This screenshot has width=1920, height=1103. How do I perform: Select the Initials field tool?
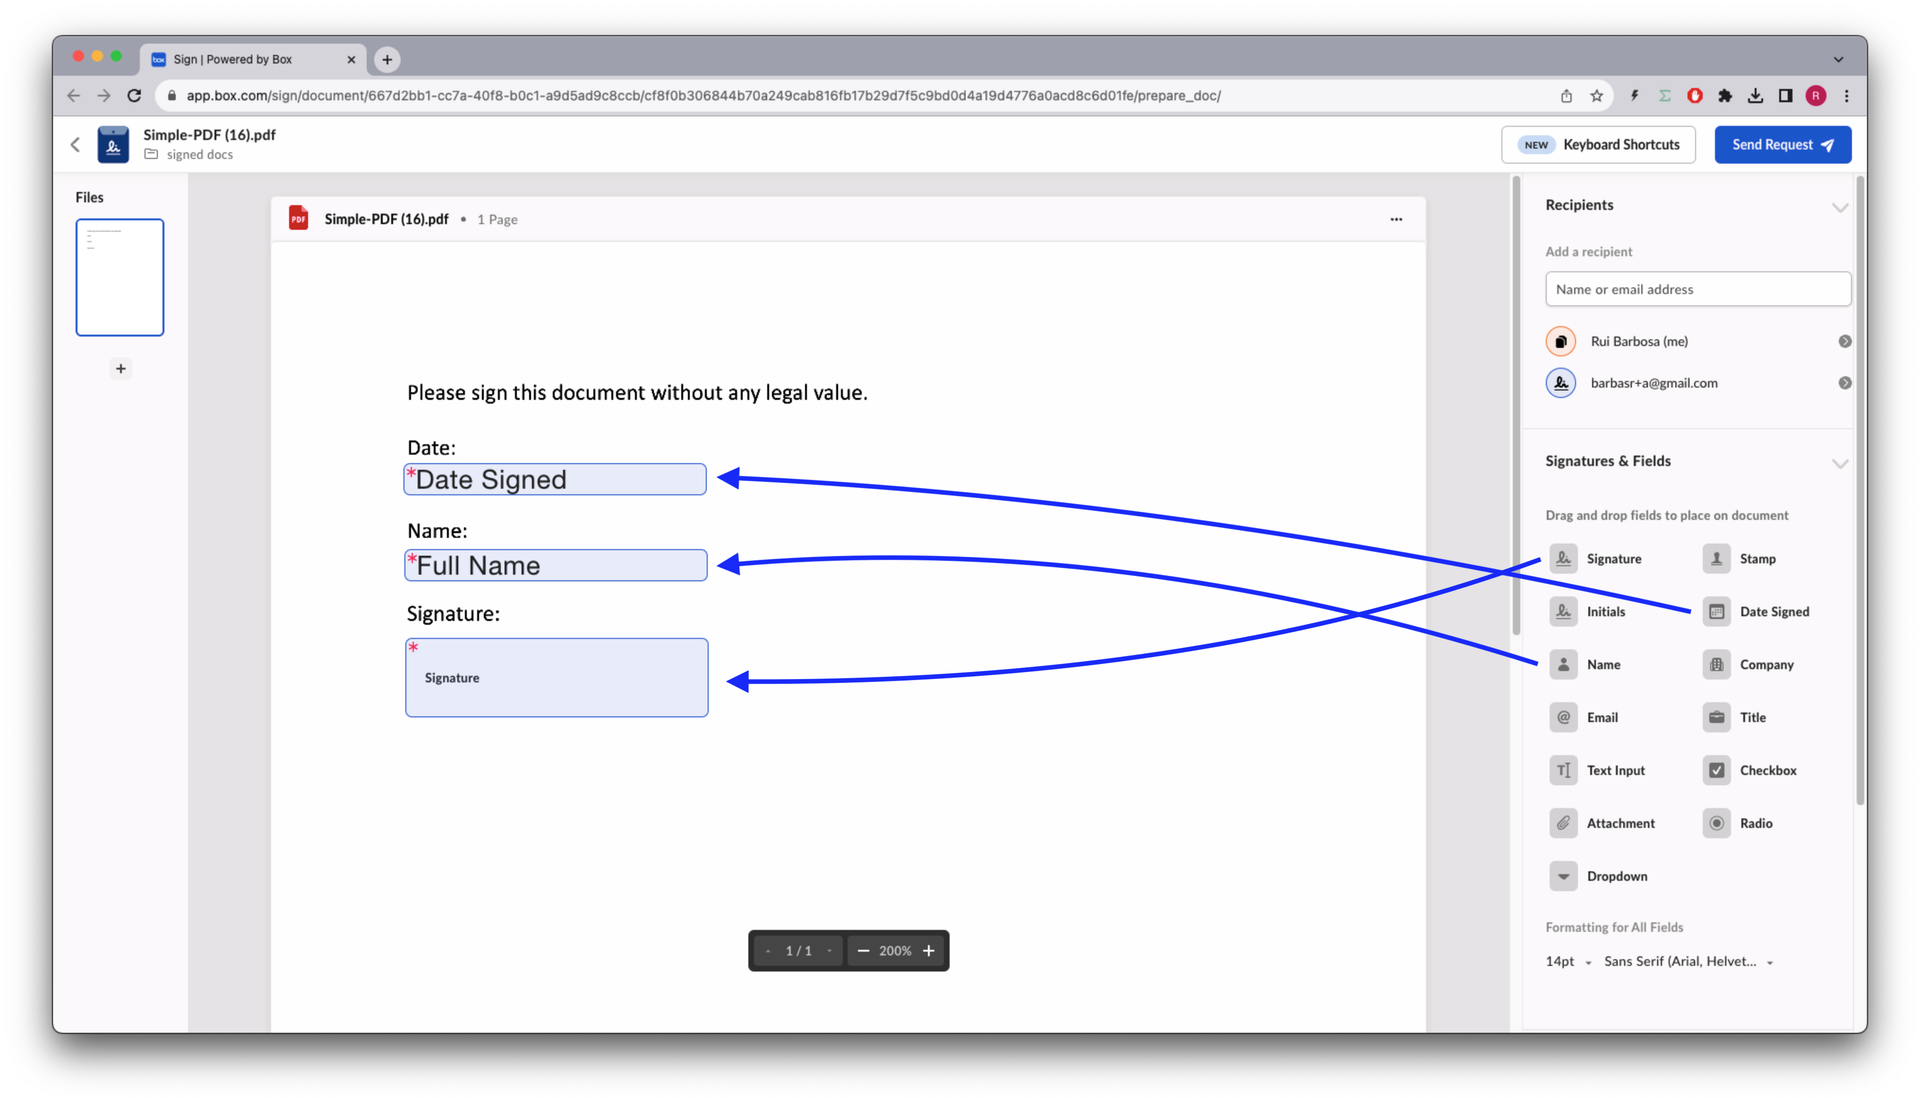coord(1588,611)
